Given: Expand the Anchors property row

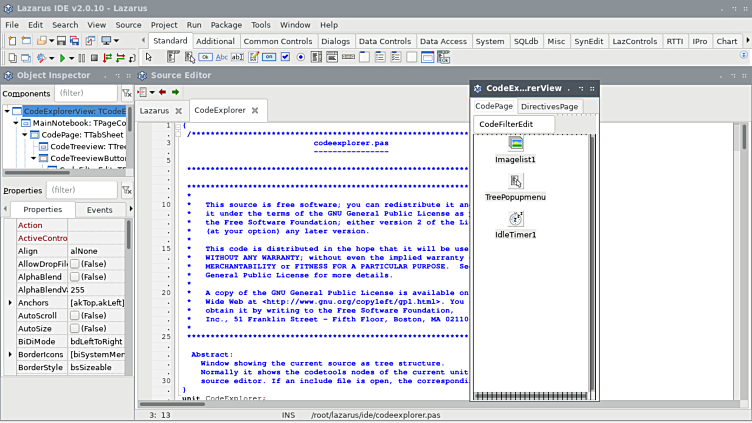Looking at the screenshot, I should tap(11, 302).
